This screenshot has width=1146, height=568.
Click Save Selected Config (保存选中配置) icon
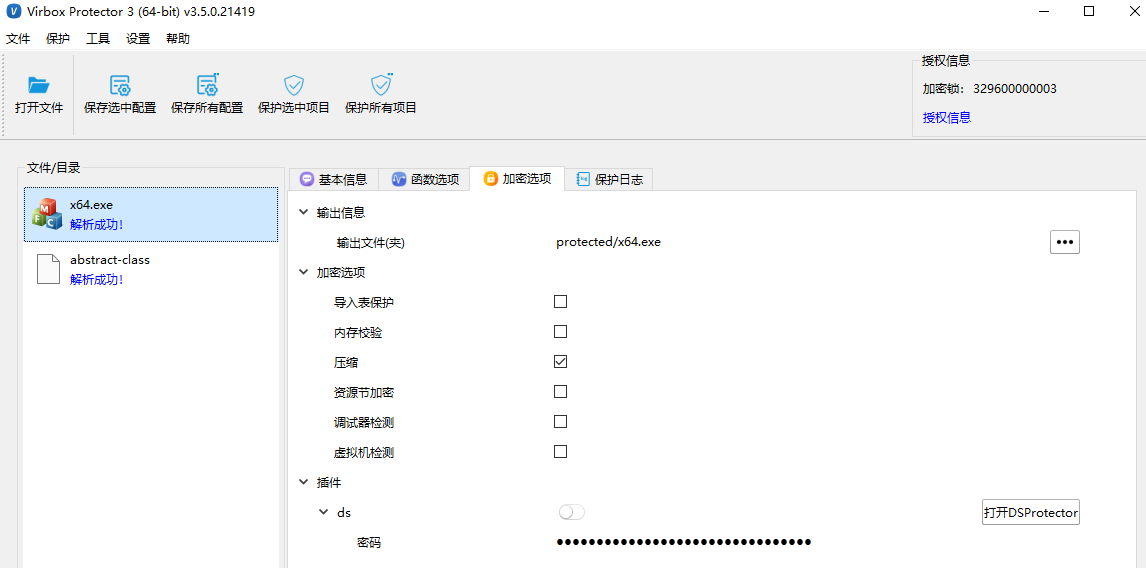coord(120,86)
